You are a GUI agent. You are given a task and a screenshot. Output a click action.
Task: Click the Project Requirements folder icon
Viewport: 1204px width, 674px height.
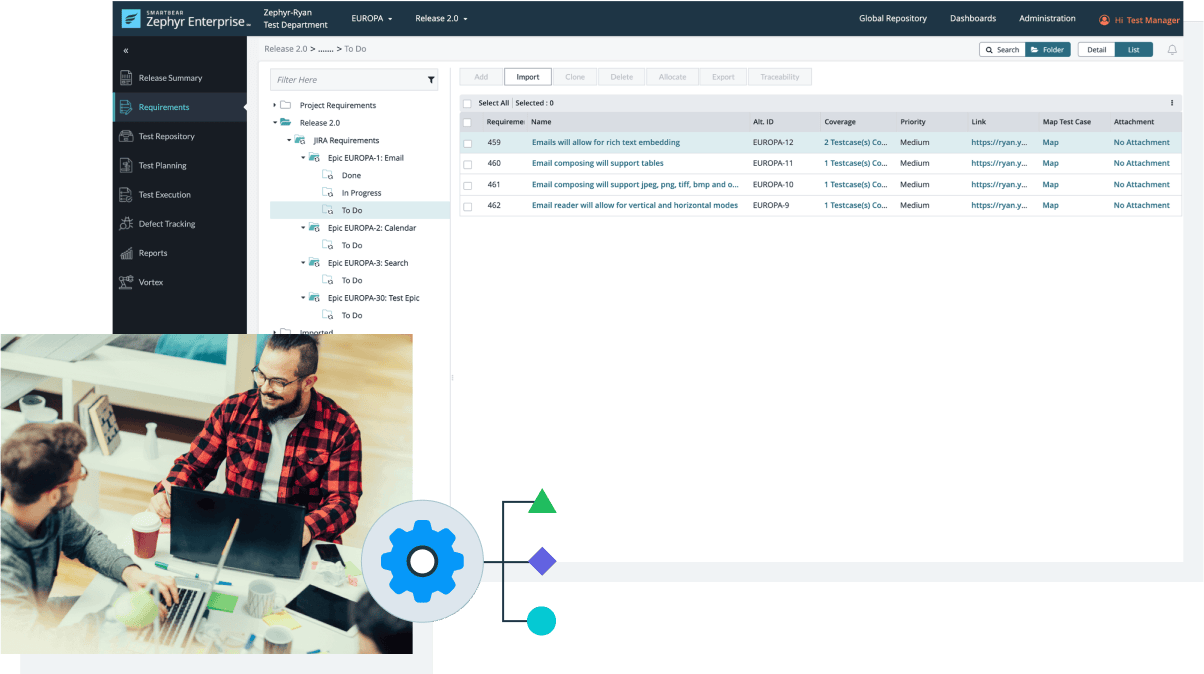286,105
